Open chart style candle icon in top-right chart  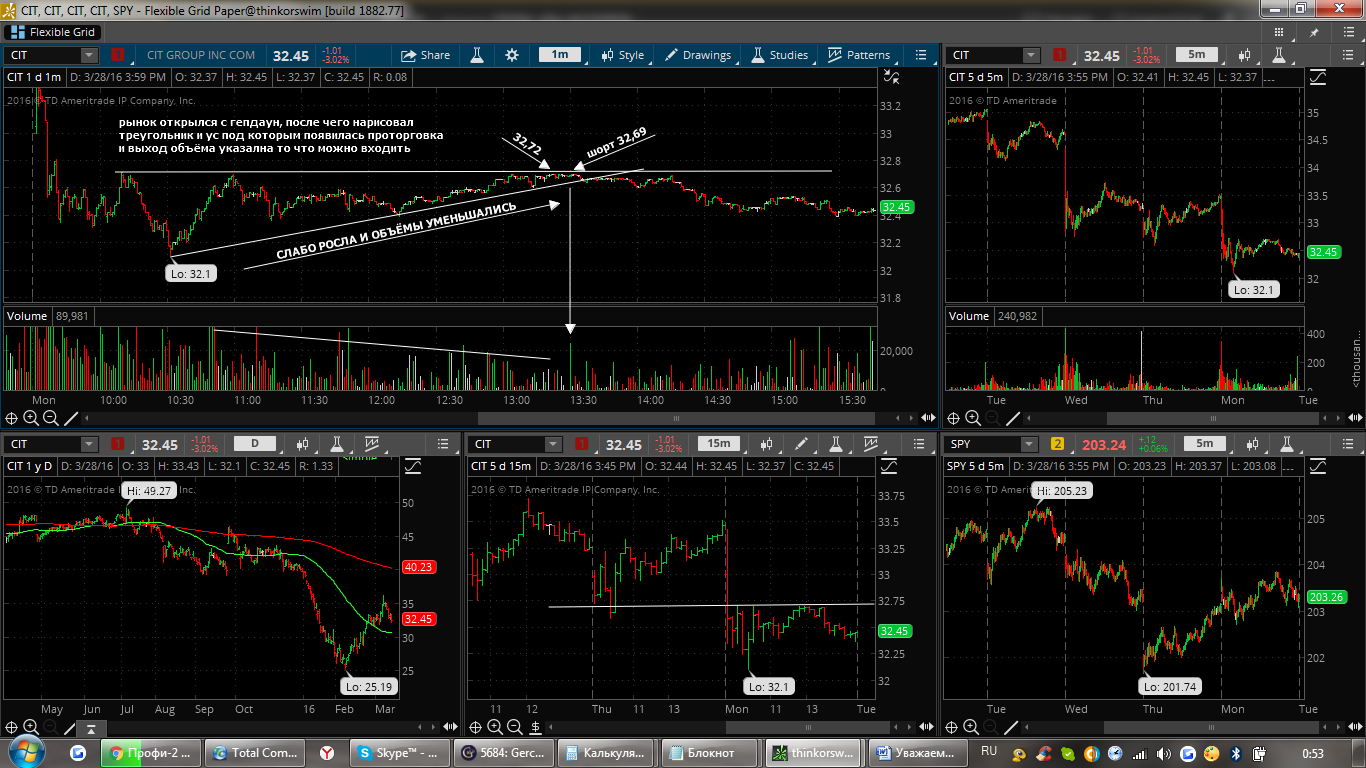[1245, 55]
